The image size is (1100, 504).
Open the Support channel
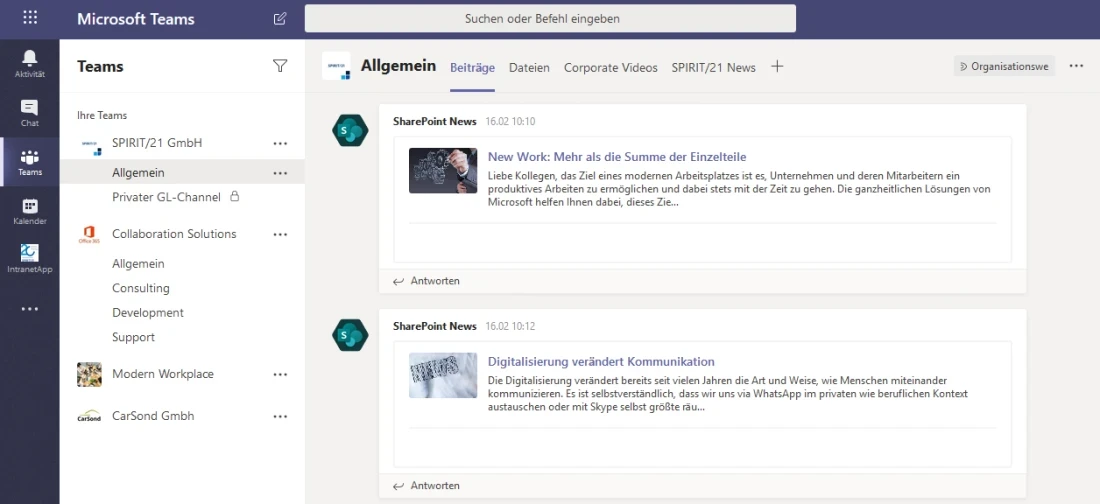click(133, 337)
